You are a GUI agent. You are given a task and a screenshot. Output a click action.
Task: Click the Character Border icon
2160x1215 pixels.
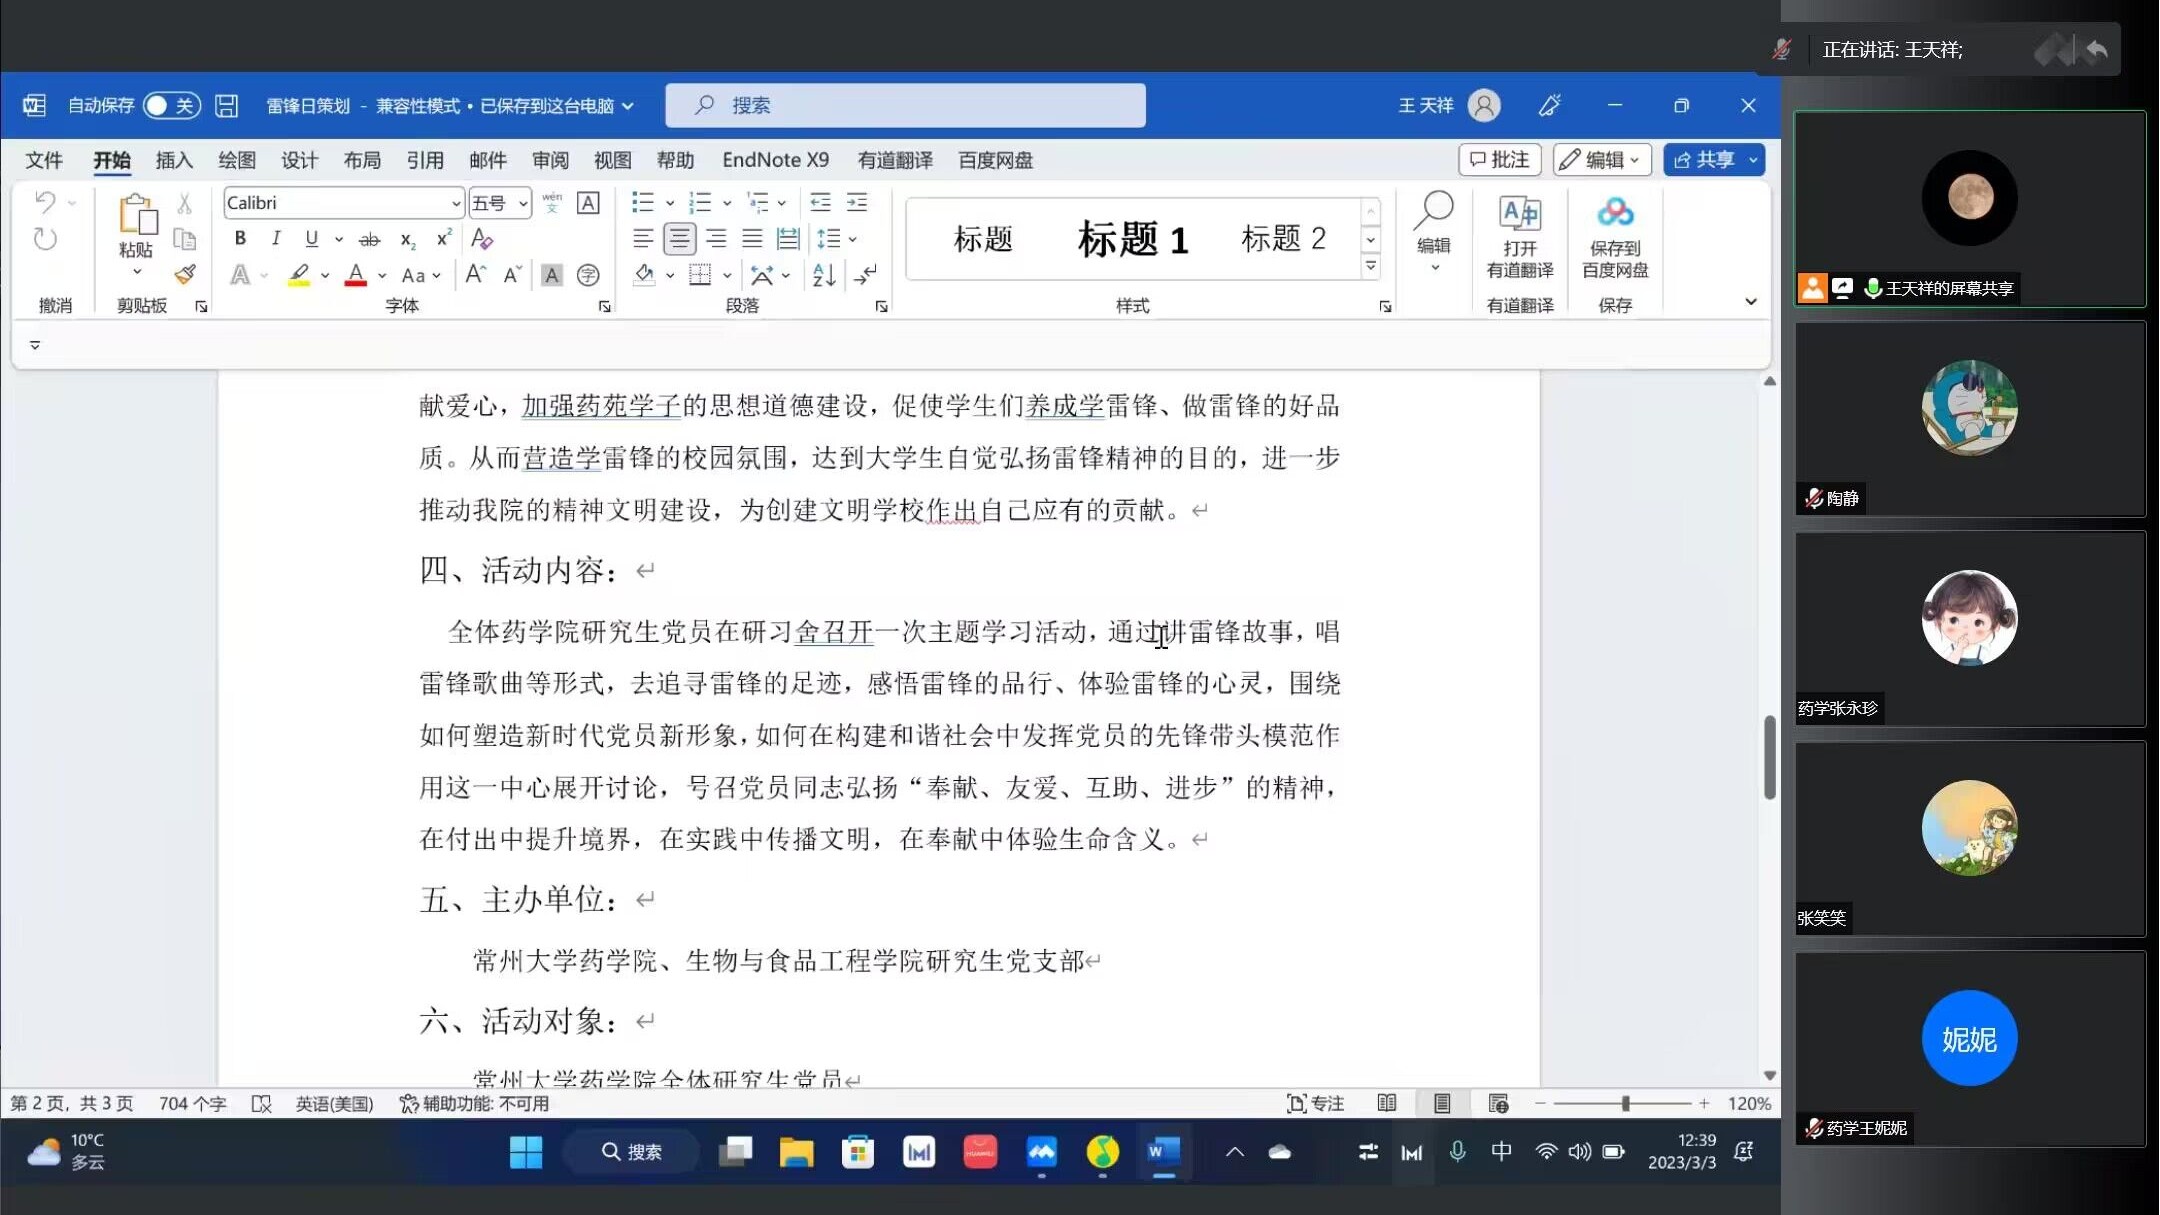[x=589, y=203]
